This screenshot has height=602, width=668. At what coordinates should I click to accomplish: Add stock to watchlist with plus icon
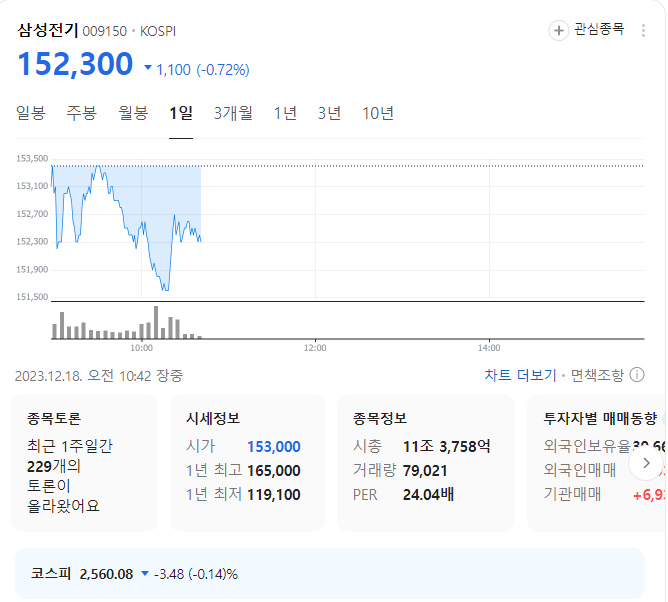(559, 30)
